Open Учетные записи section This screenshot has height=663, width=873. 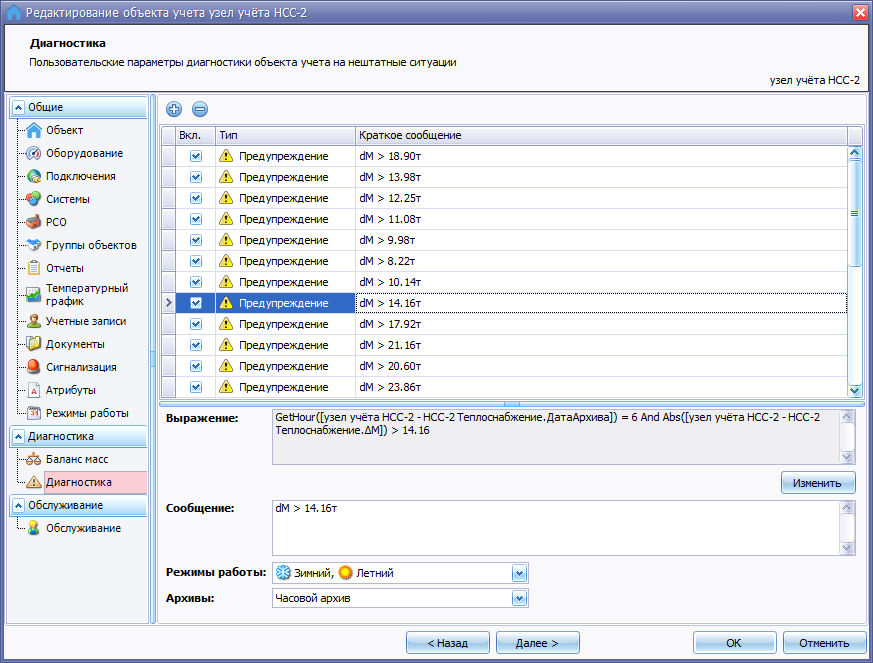coord(86,321)
